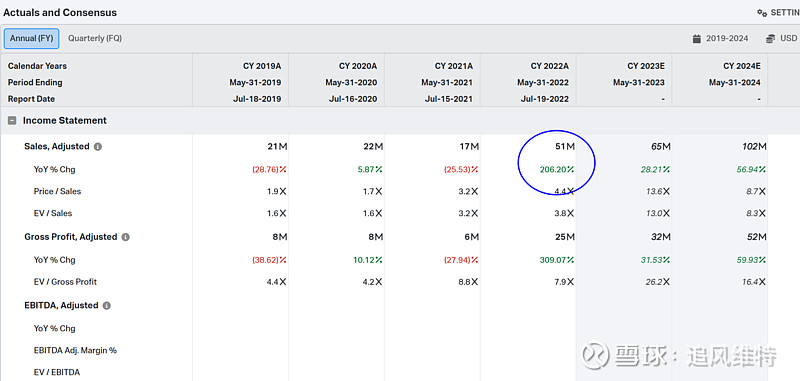Open the Settings gear icon
This screenshot has height=381, width=800.
pyautogui.click(x=762, y=13)
